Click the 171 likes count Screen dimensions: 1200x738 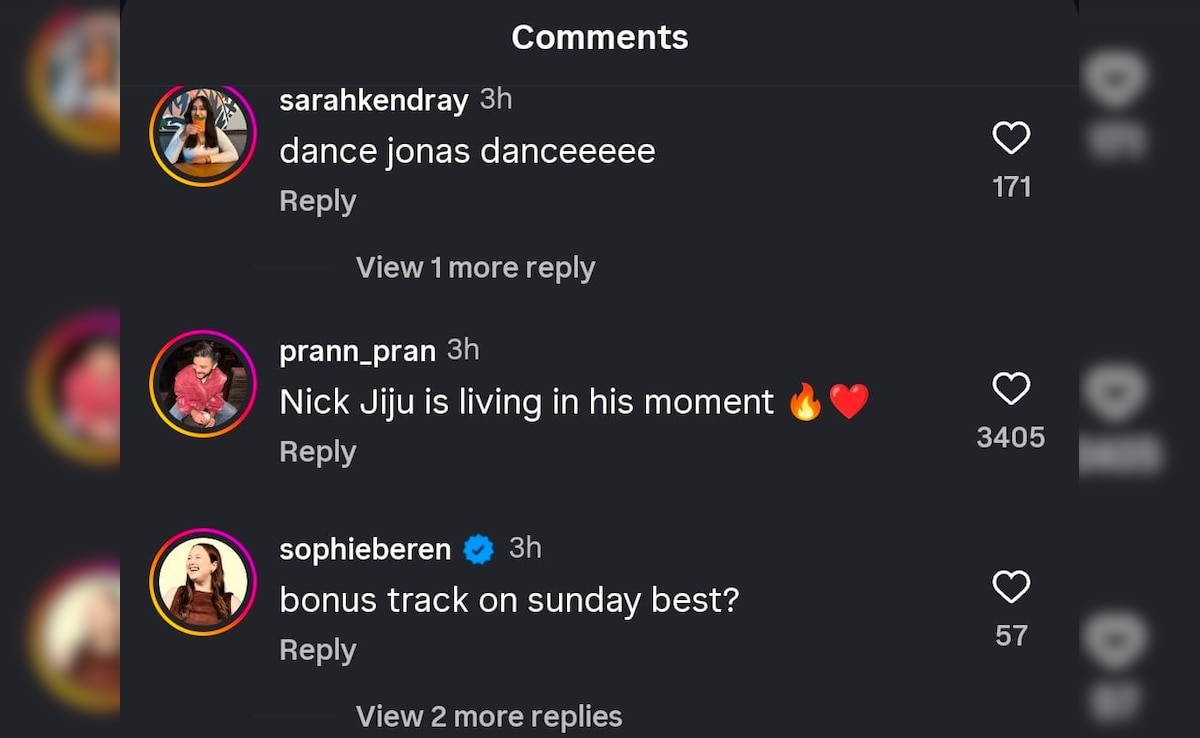[x=1011, y=187]
